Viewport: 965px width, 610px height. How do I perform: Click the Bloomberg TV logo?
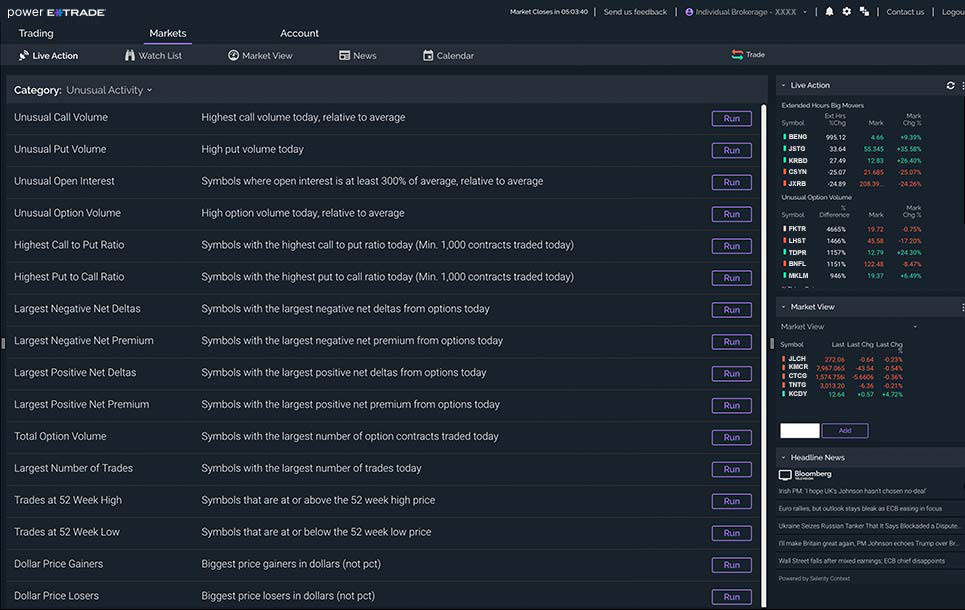pos(805,475)
